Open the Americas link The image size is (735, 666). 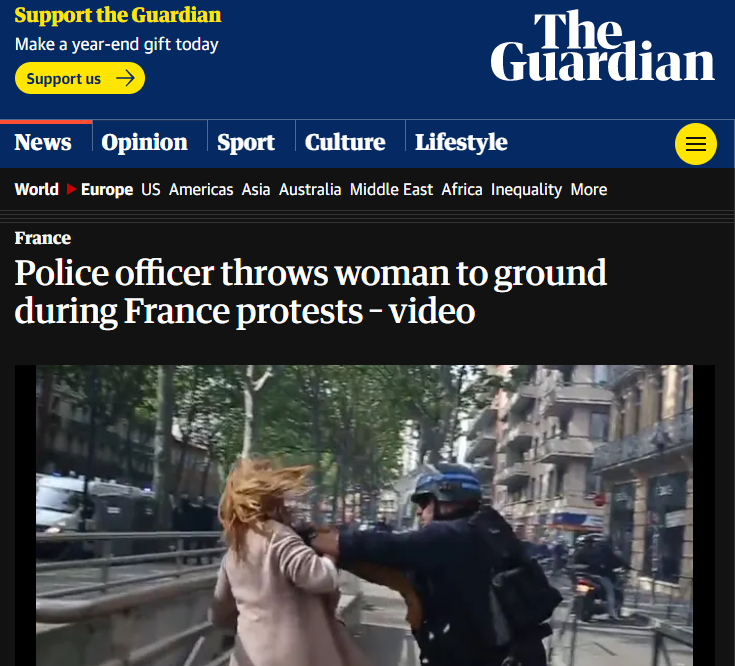click(201, 189)
